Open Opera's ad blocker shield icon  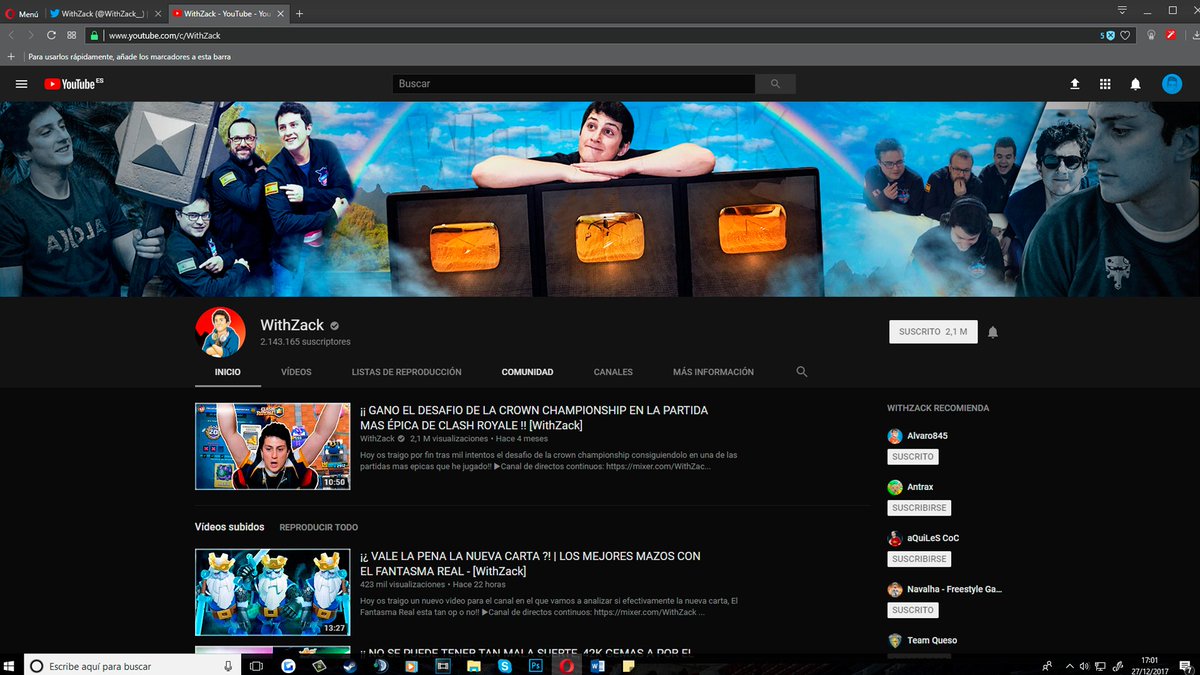(x=1109, y=33)
